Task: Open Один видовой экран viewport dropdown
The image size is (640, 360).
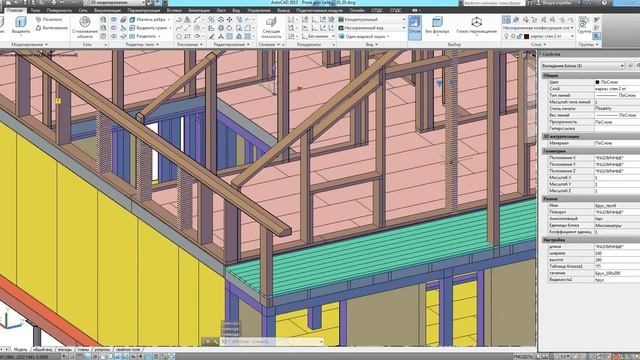Action: point(364,36)
